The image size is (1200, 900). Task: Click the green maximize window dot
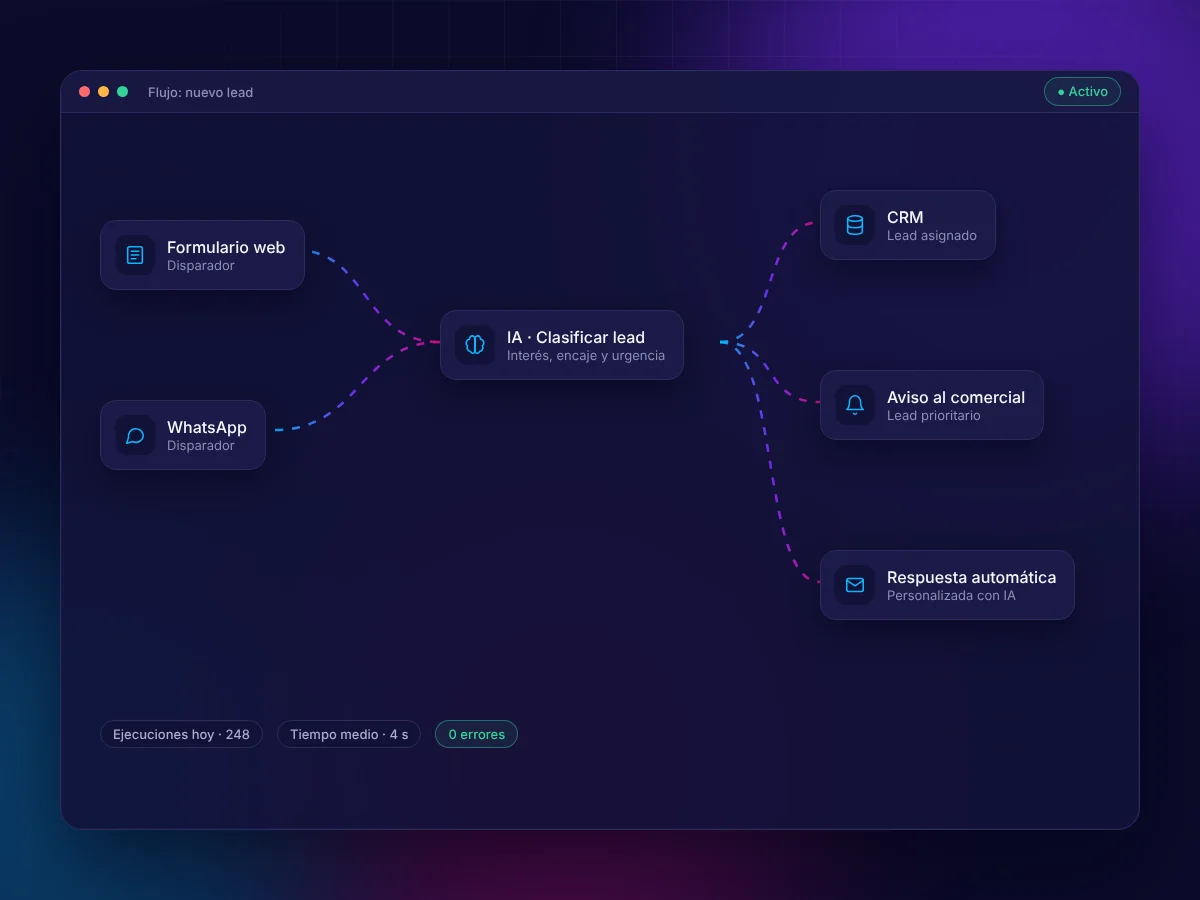point(122,92)
